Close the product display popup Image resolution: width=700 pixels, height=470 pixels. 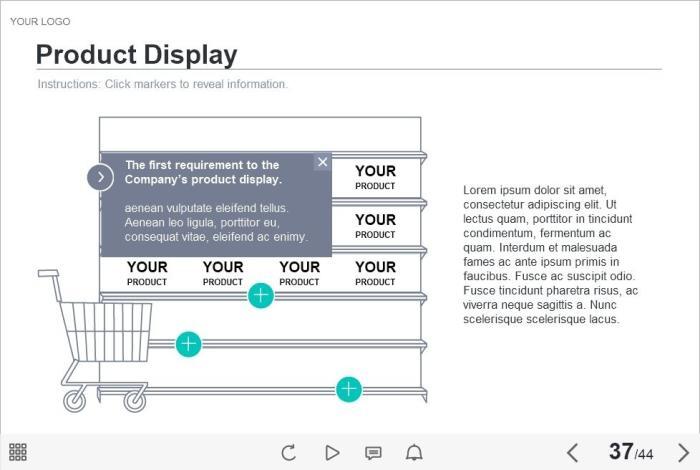tap(323, 162)
